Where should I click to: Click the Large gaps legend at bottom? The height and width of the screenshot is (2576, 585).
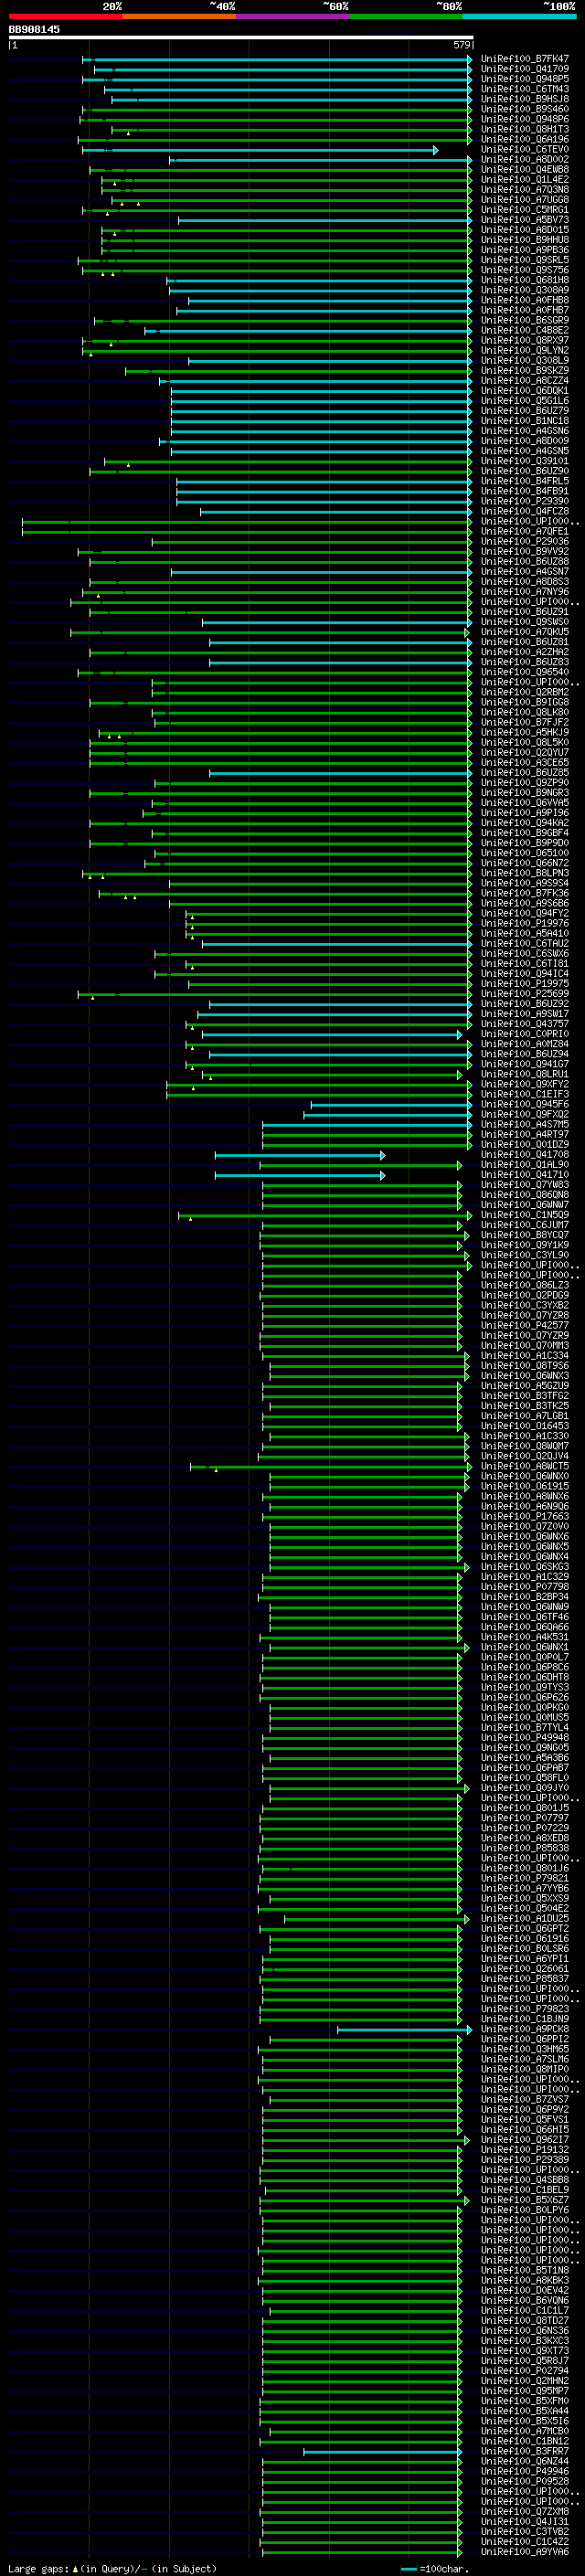112,2569
